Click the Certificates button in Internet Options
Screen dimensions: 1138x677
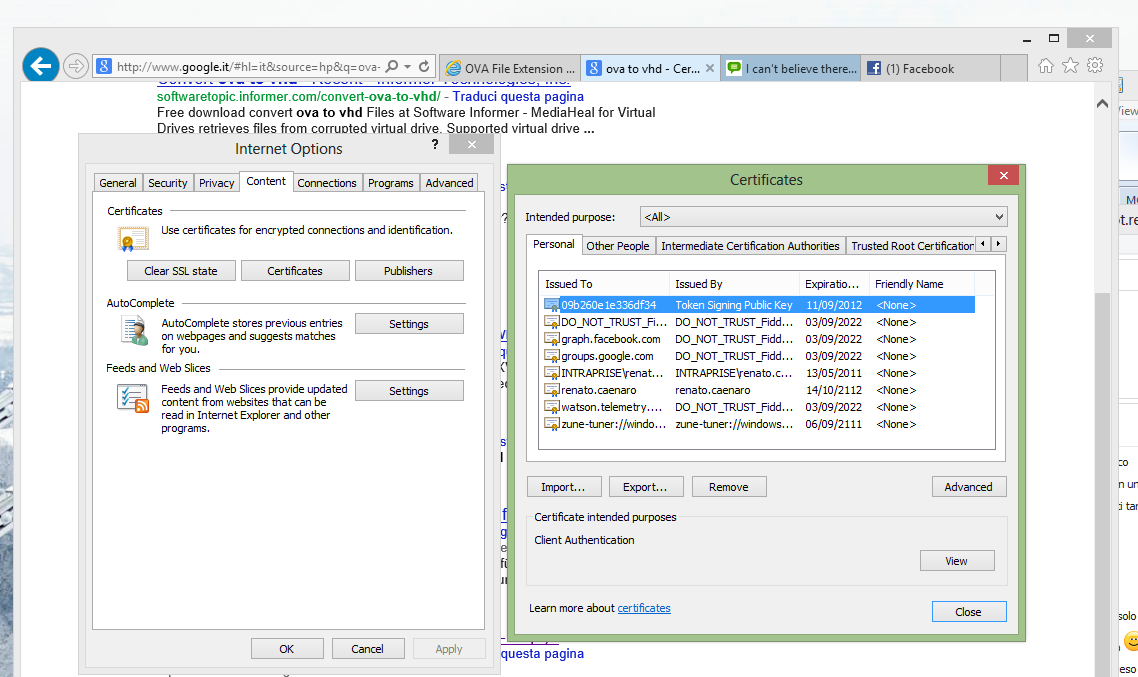click(295, 271)
